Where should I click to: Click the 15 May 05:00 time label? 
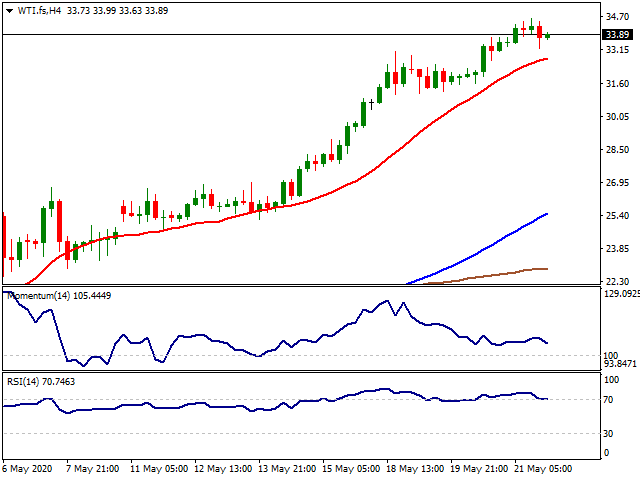tap(351, 469)
